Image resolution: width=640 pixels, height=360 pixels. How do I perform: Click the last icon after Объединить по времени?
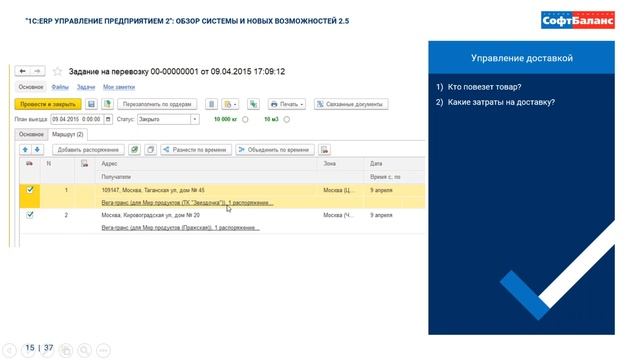[x=324, y=150]
